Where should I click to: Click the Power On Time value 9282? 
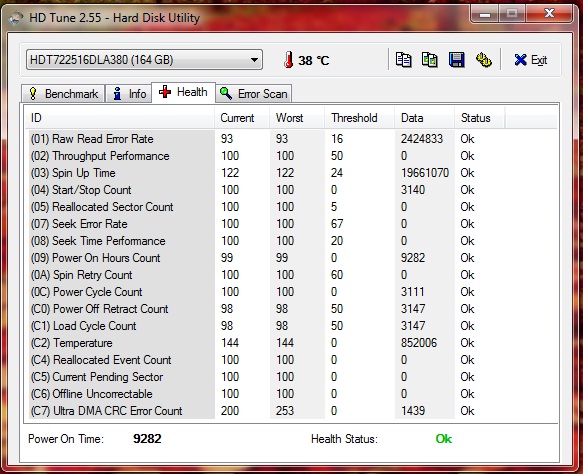(147, 439)
